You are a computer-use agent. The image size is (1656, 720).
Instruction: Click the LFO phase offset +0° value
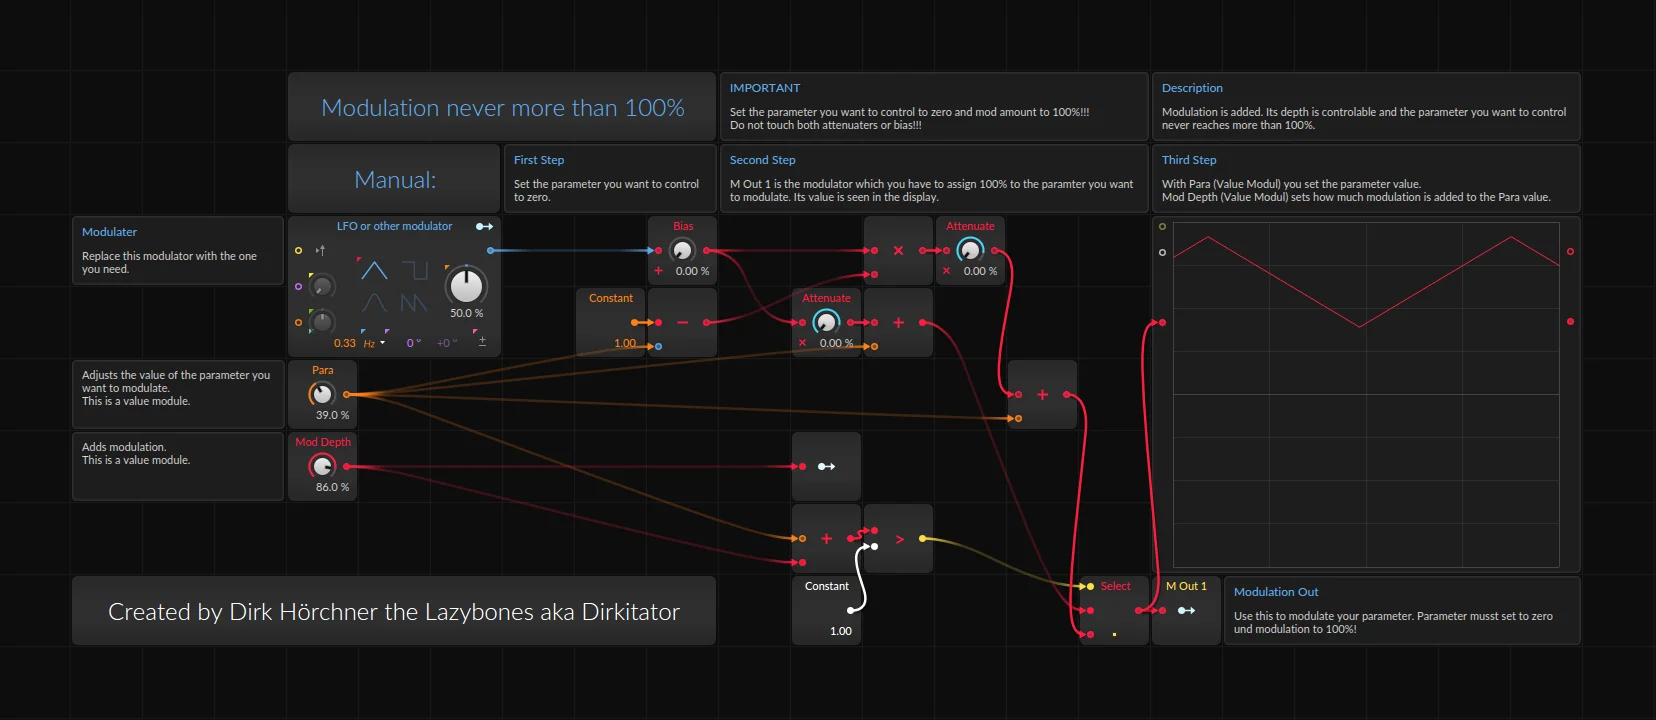[x=446, y=343]
